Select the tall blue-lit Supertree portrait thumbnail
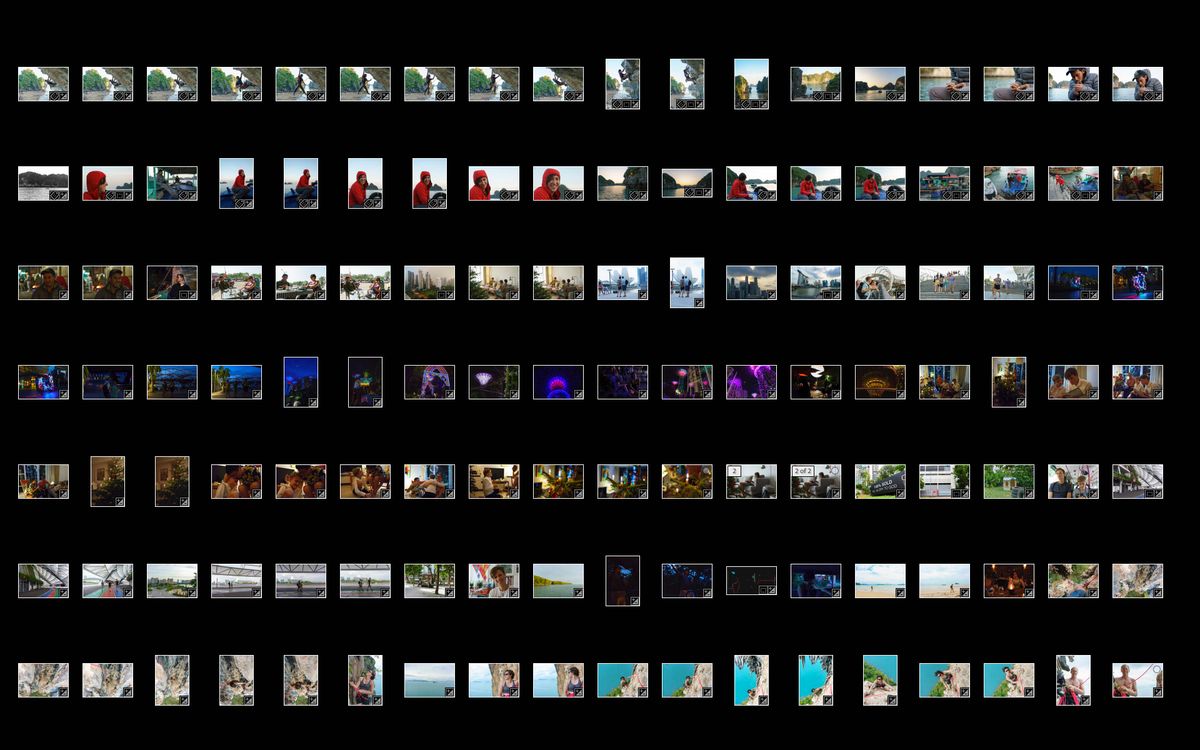The width and height of the screenshot is (1200, 750). (x=301, y=382)
